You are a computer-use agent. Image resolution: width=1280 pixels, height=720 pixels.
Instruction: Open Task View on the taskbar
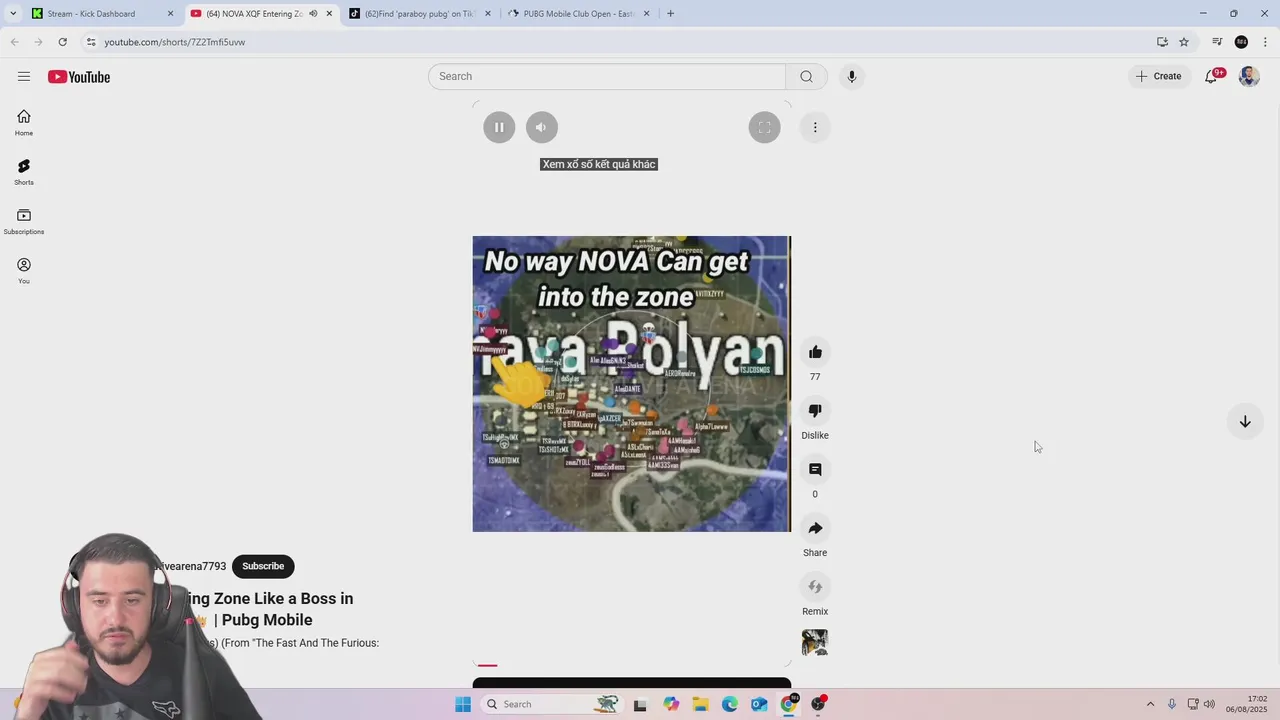[640, 704]
